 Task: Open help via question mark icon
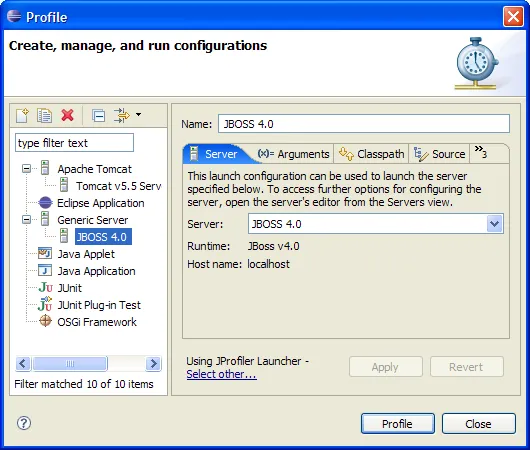point(24,423)
